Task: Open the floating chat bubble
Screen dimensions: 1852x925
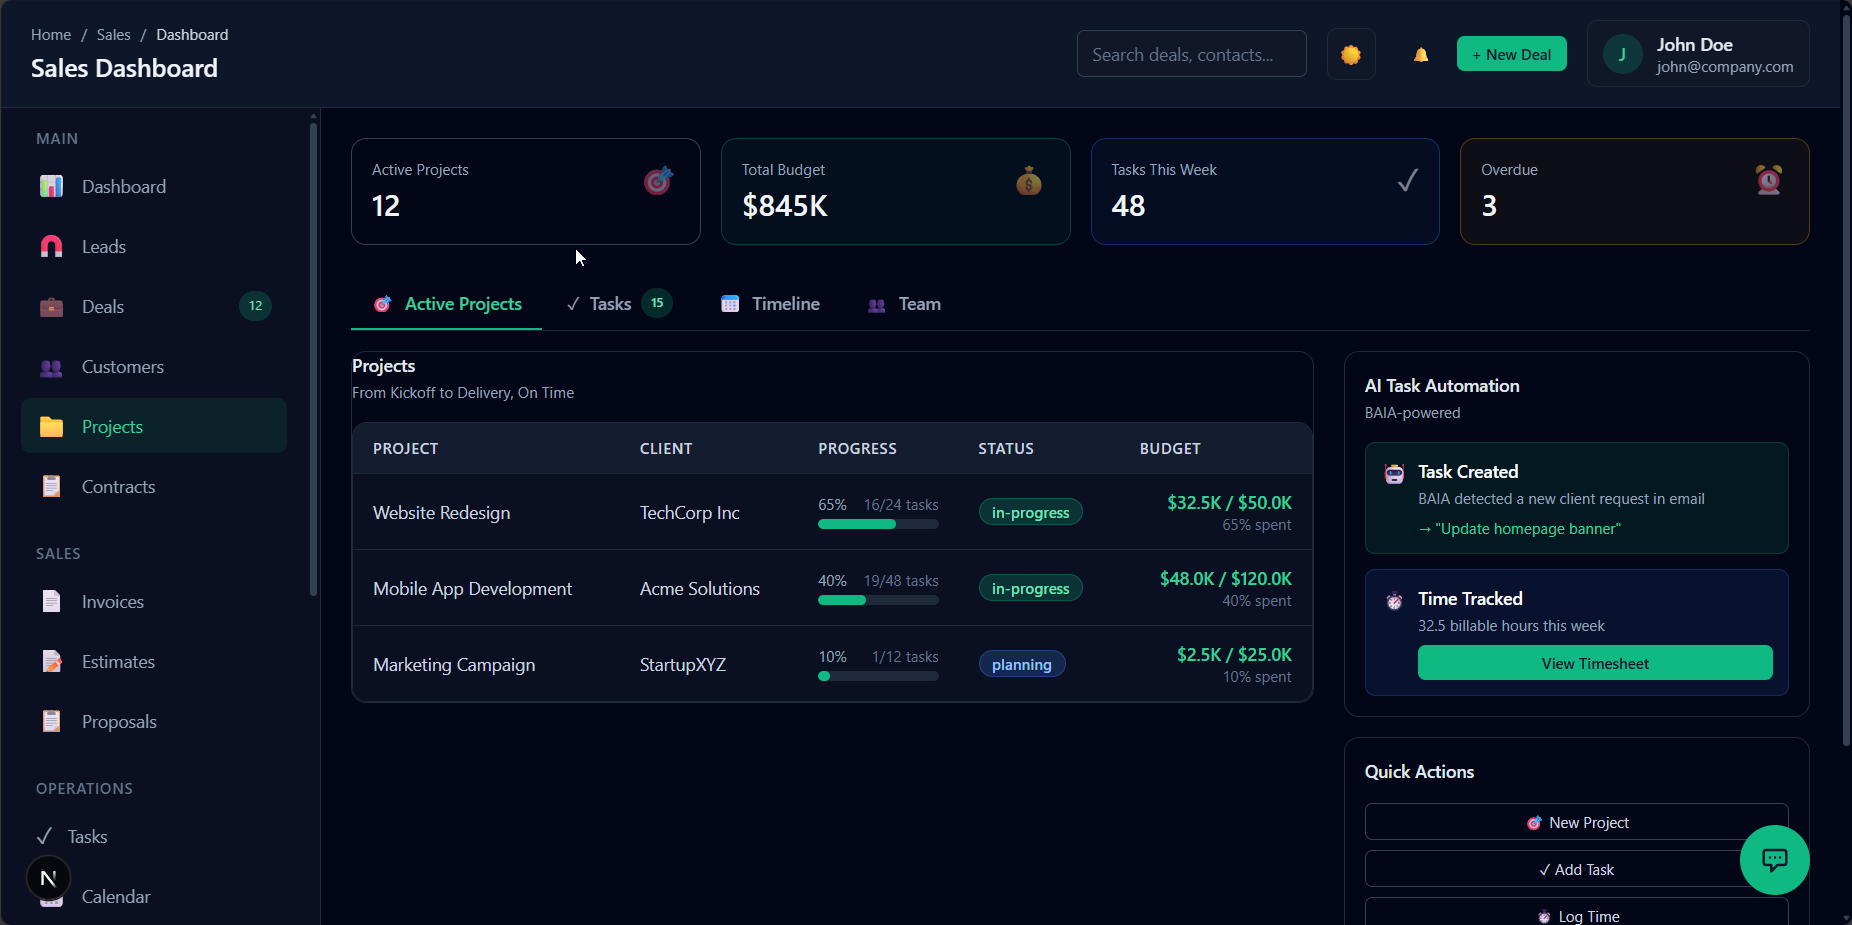Action: pos(1775,860)
